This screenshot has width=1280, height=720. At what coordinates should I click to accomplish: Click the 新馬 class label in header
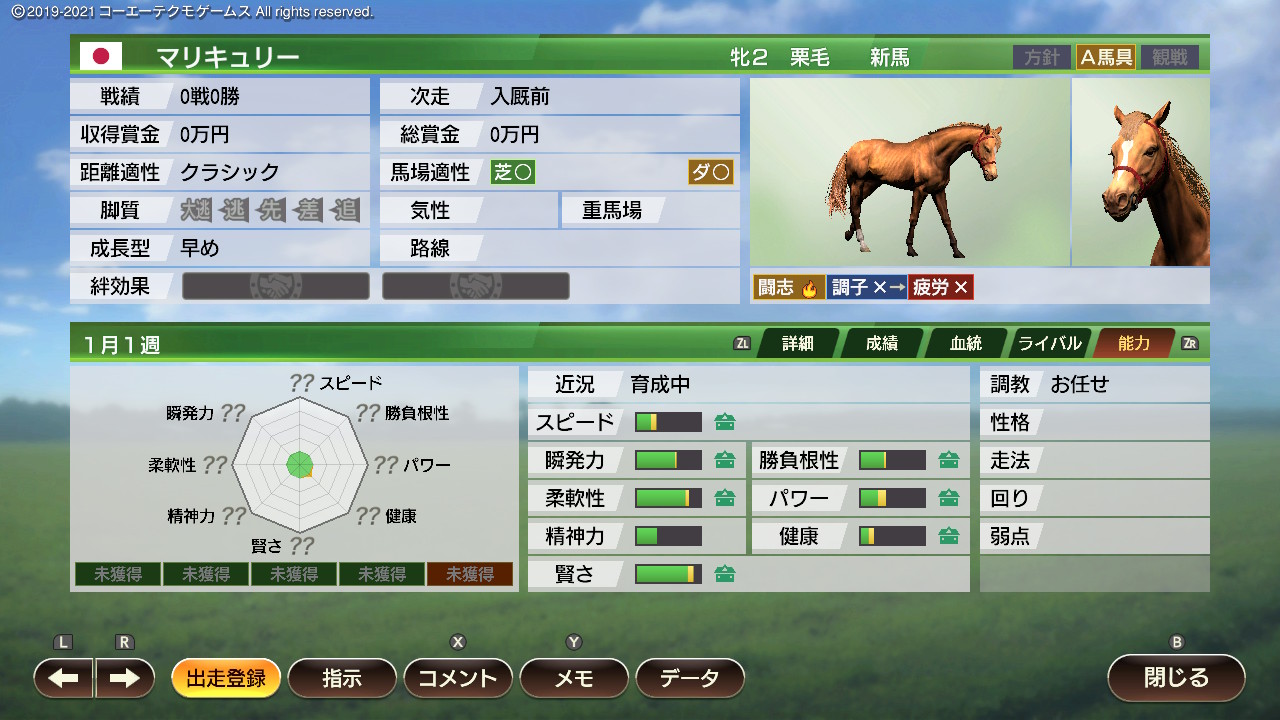(x=890, y=57)
